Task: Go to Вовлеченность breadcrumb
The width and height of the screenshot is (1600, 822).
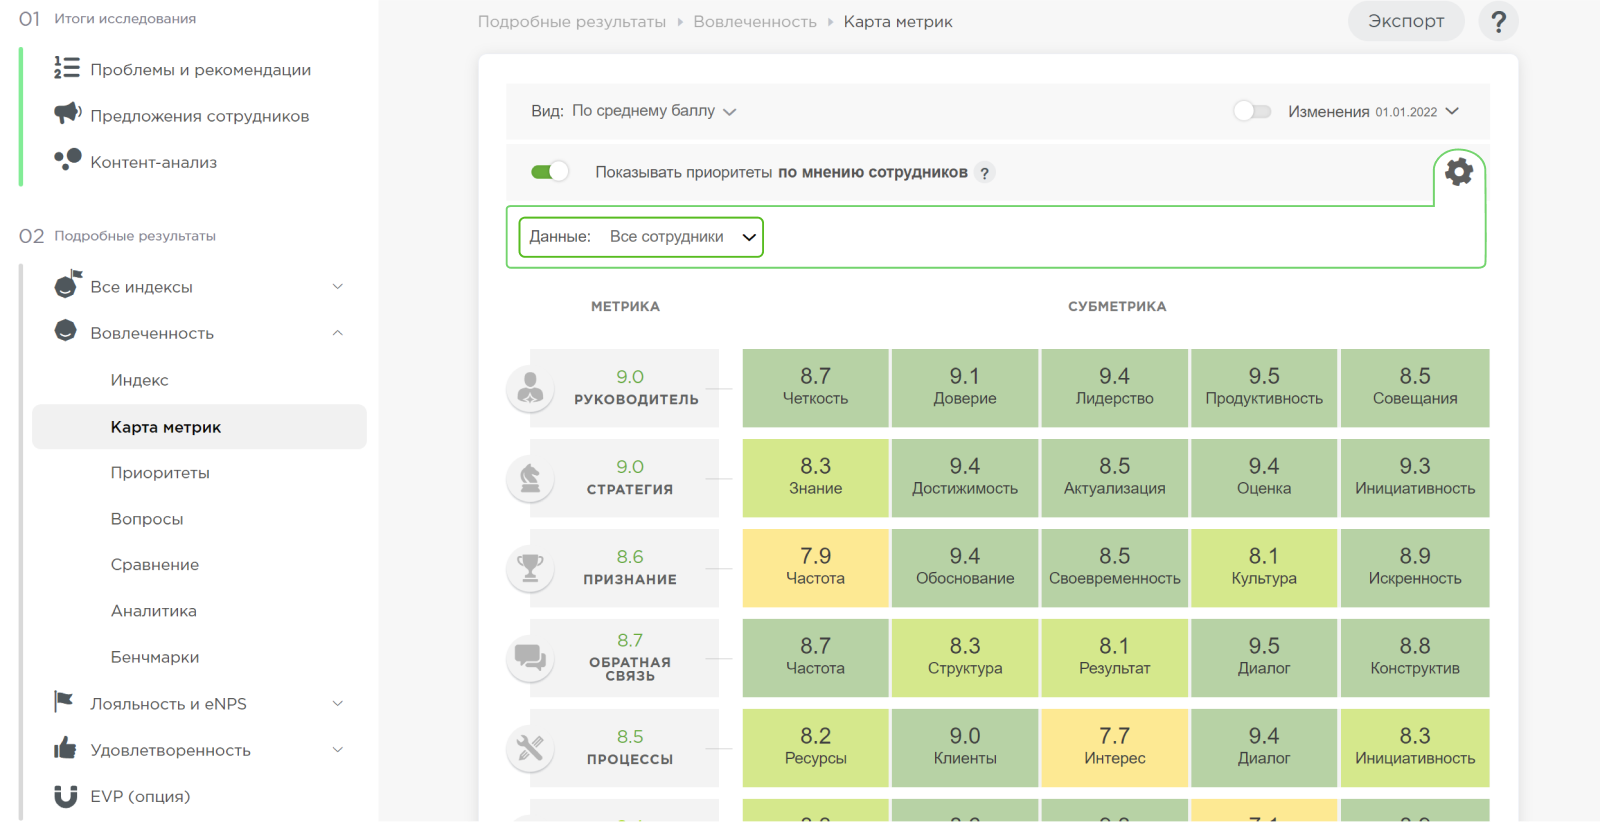Action: pos(755,22)
